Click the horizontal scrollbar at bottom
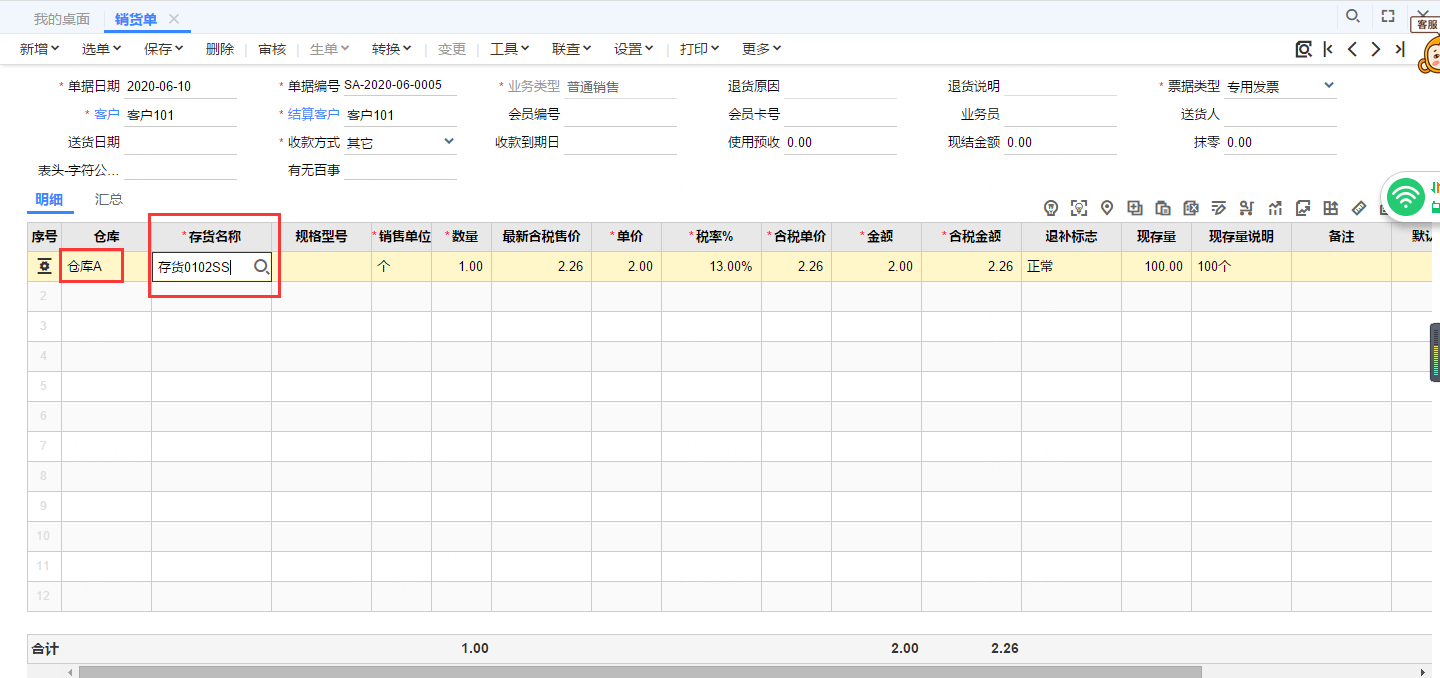This screenshot has height=678, width=1440. 640,672
